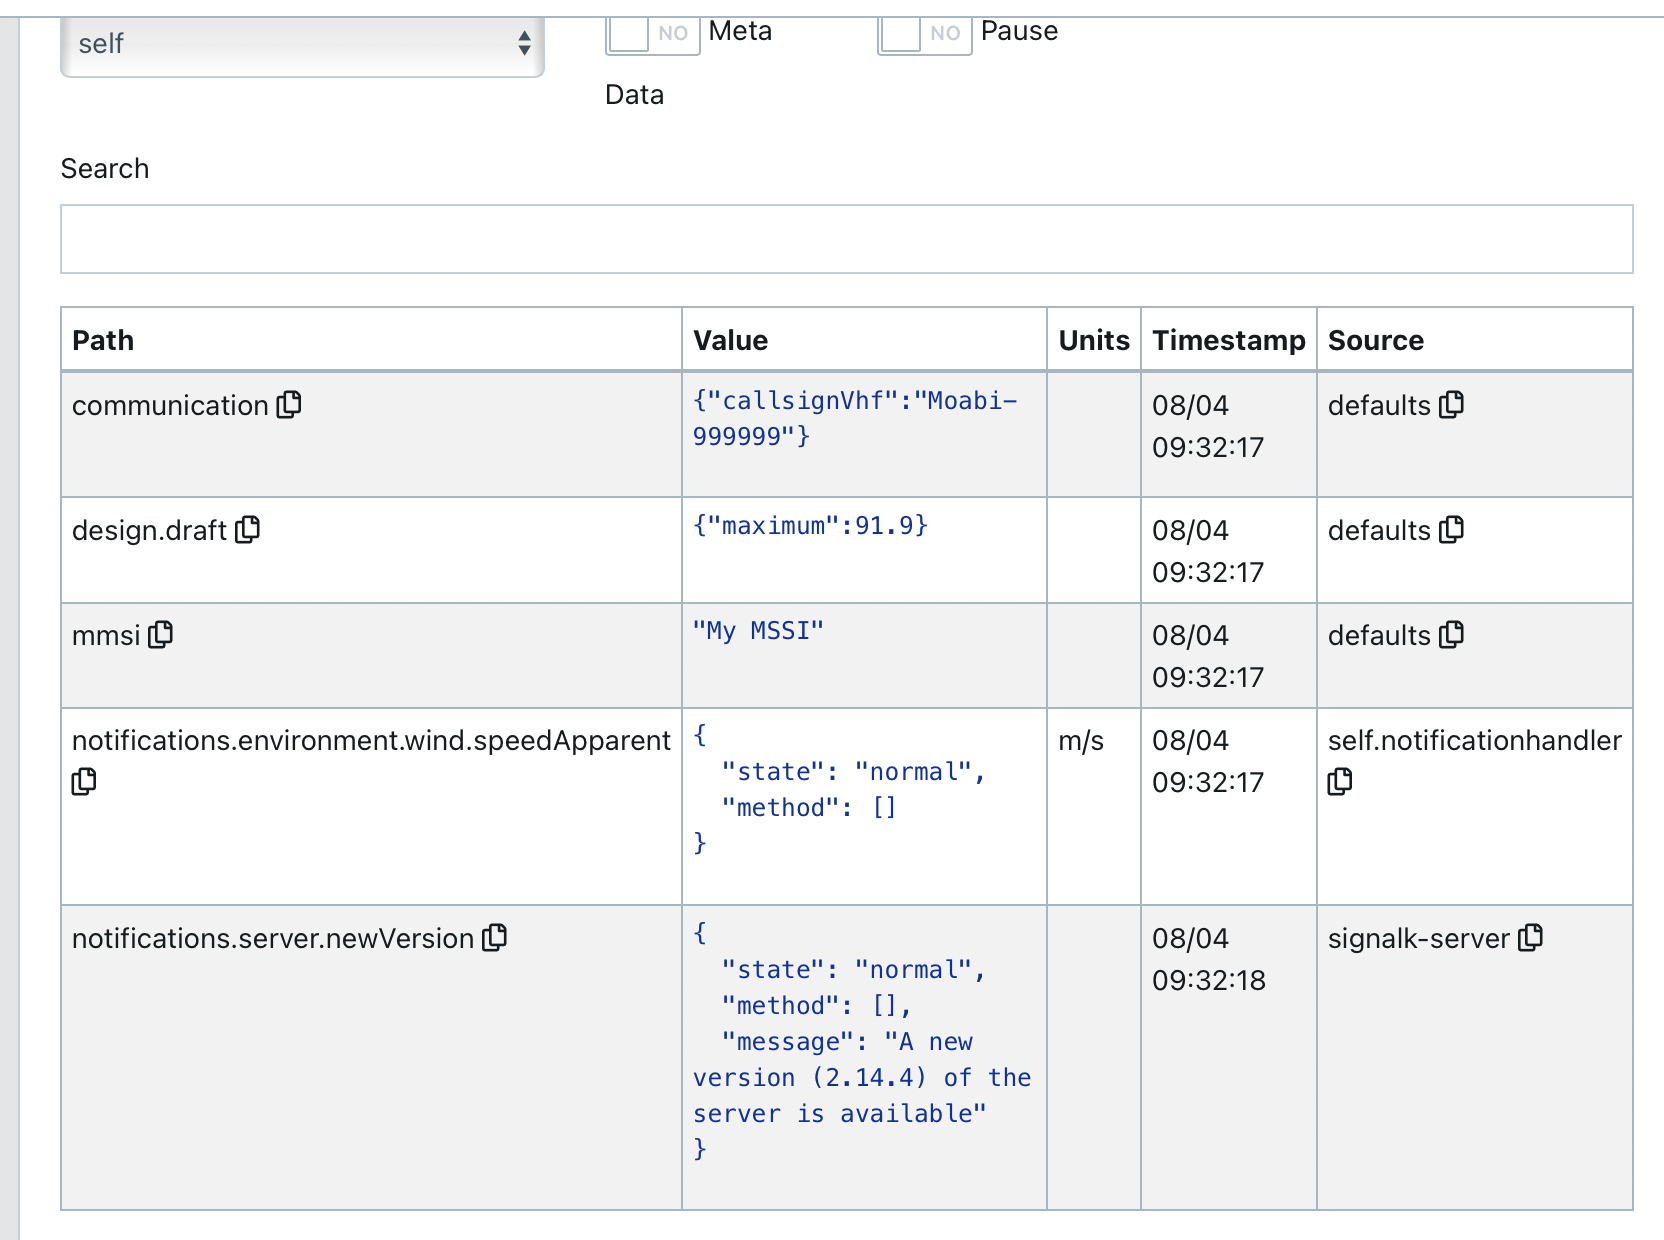Viewport: 1664px width, 1240px height.
Task: Toggle the Pause switch
Action: pos(924,34)
